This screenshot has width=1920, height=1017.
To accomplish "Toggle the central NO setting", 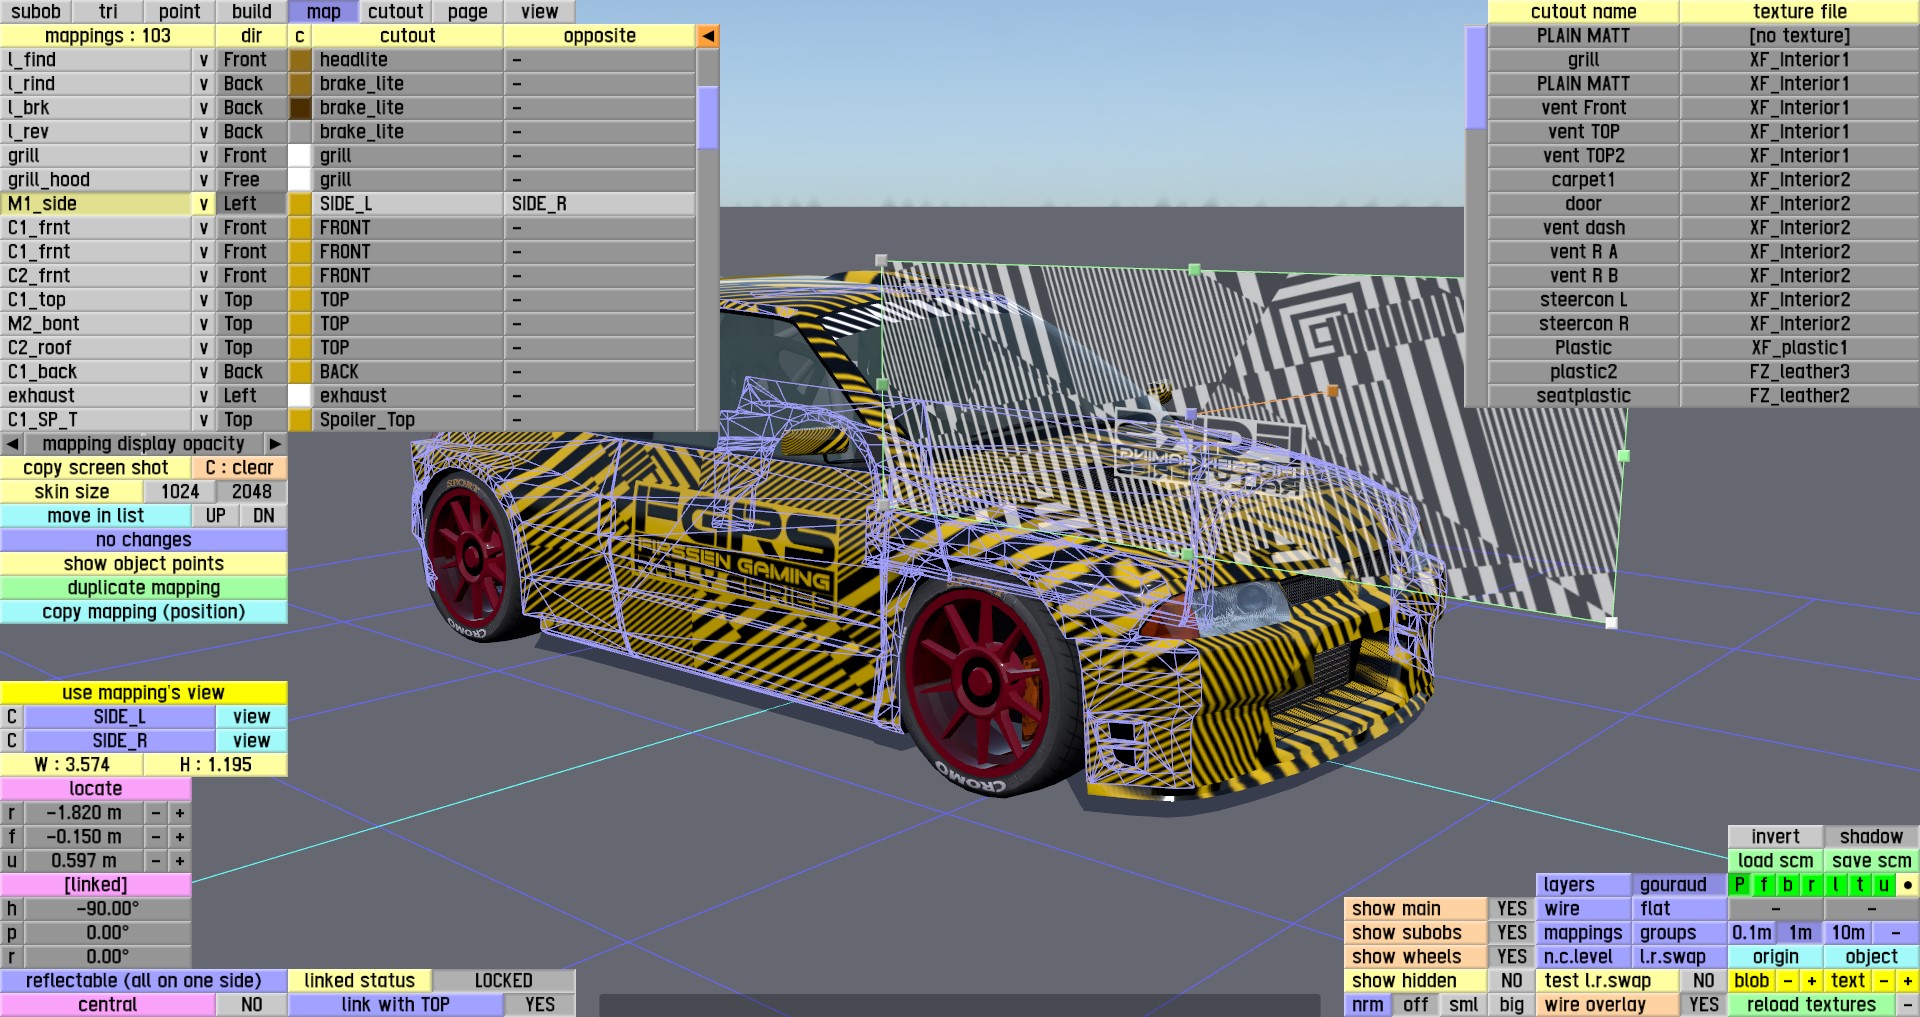I will click(x=252, y=1005).
